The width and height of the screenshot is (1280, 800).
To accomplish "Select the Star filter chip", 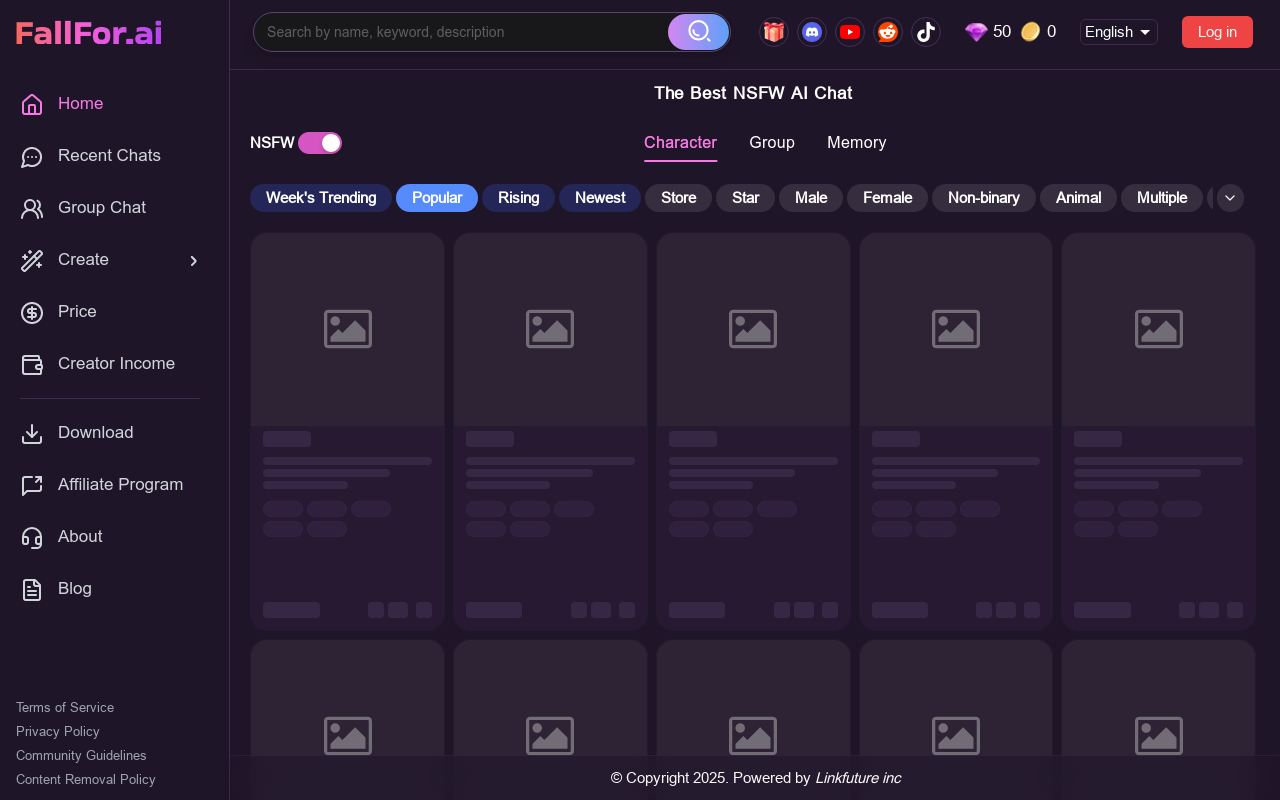I will point(746,198).
